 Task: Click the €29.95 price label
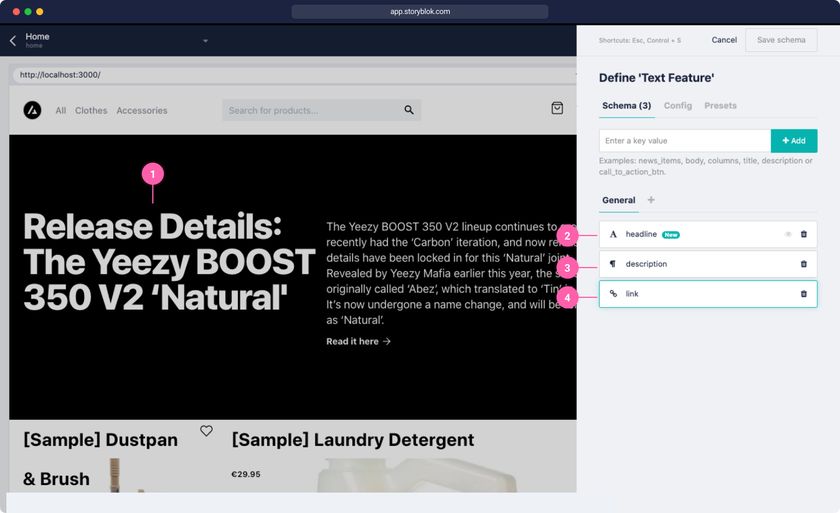click(246, 474)
